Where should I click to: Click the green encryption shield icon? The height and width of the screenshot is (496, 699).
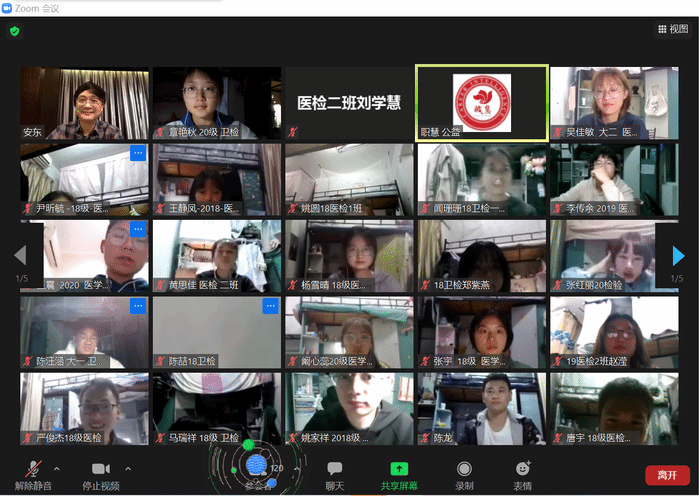14,31
